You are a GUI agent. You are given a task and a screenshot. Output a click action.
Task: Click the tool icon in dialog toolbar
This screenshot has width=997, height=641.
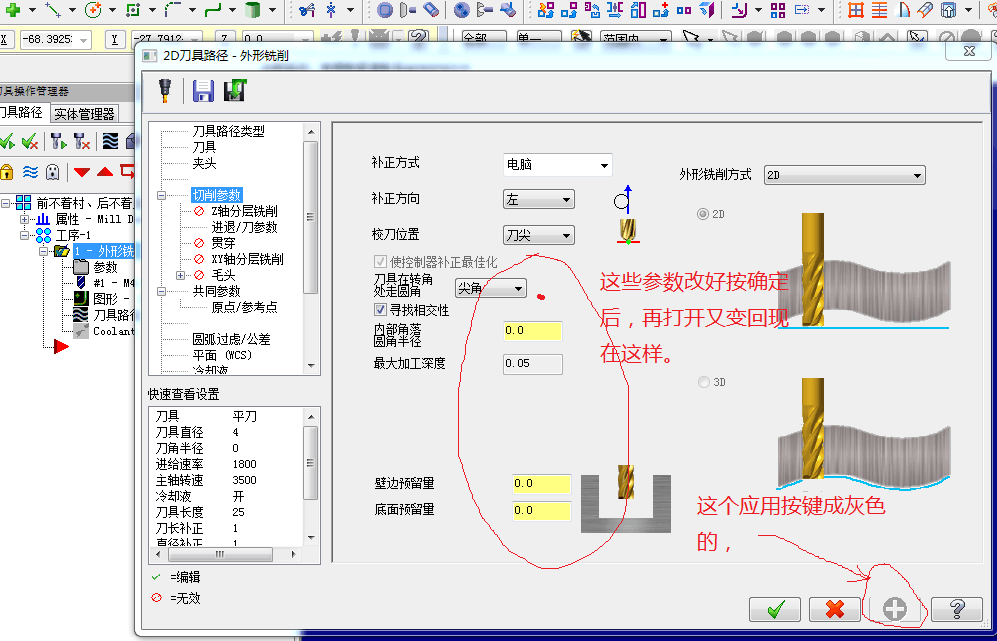click(165, 90)
